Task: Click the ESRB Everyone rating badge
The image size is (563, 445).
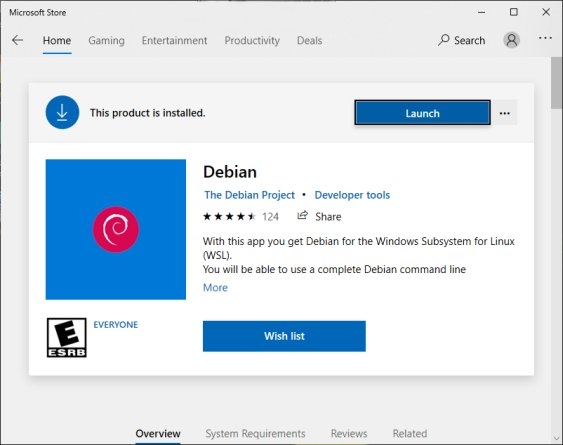Action: tap(66, 338)
